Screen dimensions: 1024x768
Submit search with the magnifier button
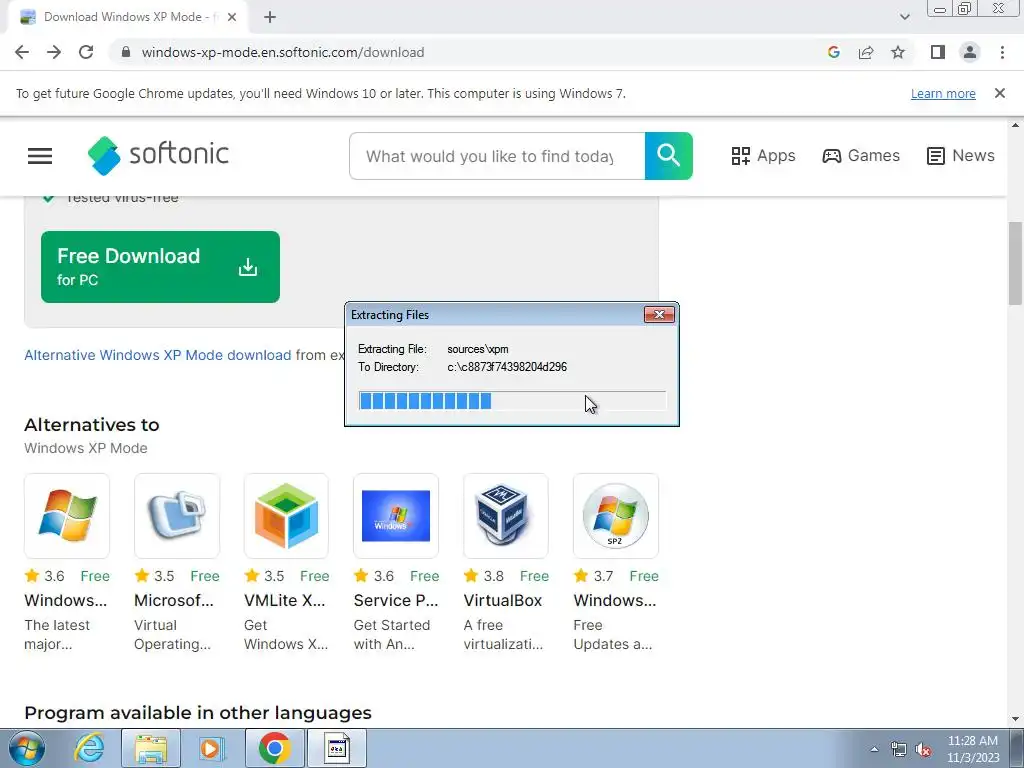pyautogui.click(x=669, y=156)
